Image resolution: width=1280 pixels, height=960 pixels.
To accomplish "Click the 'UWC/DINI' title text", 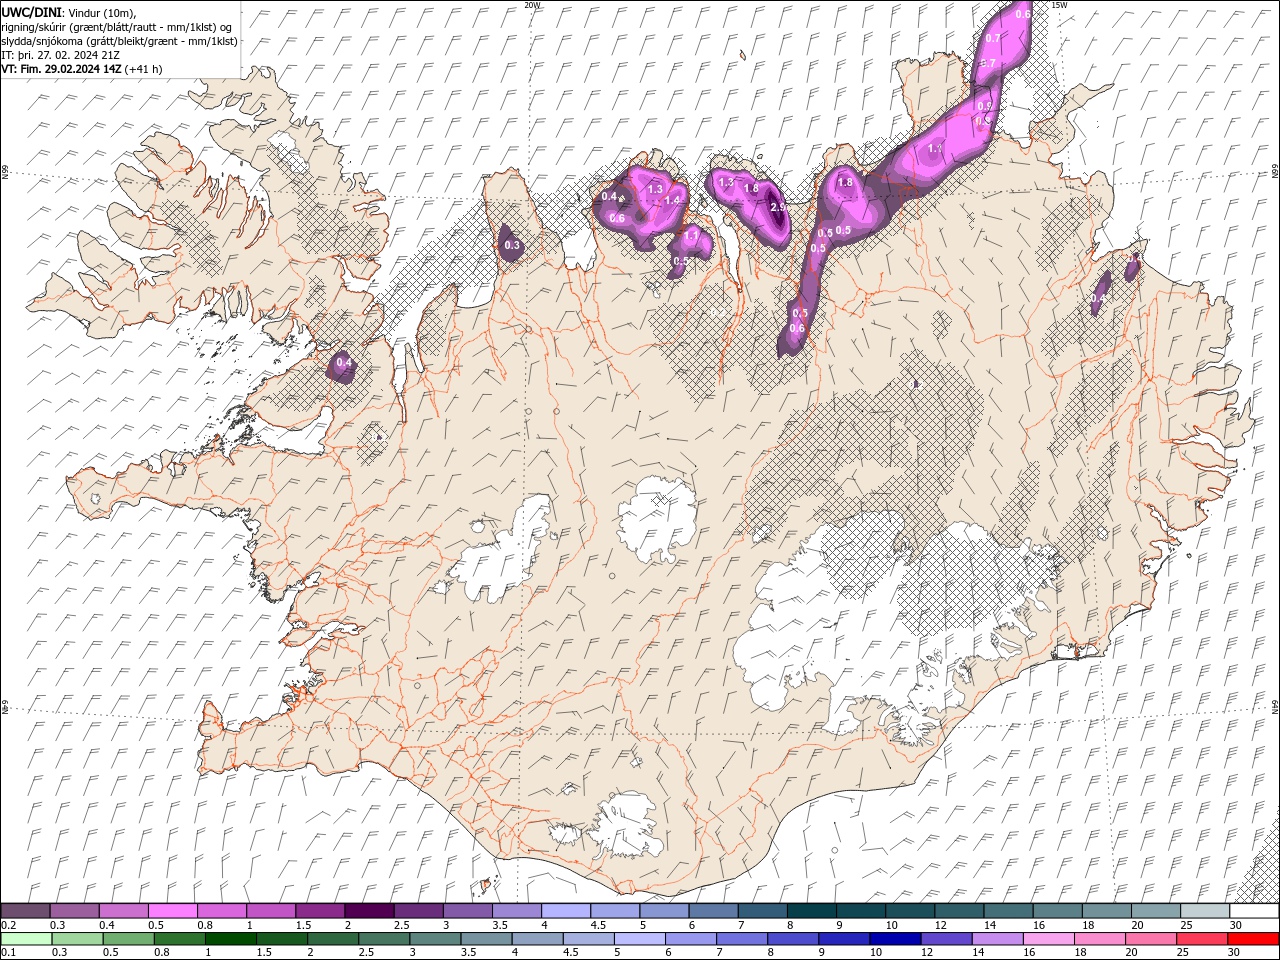I will (30, 12).
